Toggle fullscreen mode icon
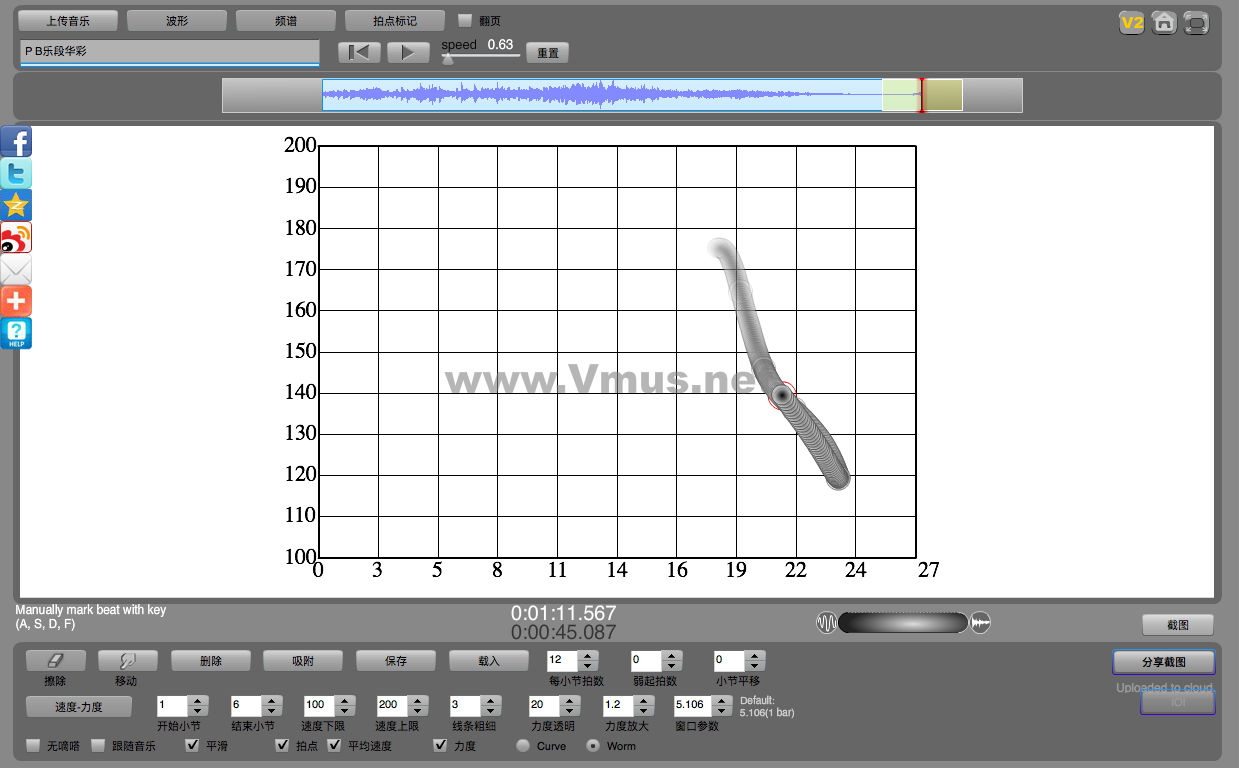The height and width of the screenshot is (768, 1239). 1195,23
